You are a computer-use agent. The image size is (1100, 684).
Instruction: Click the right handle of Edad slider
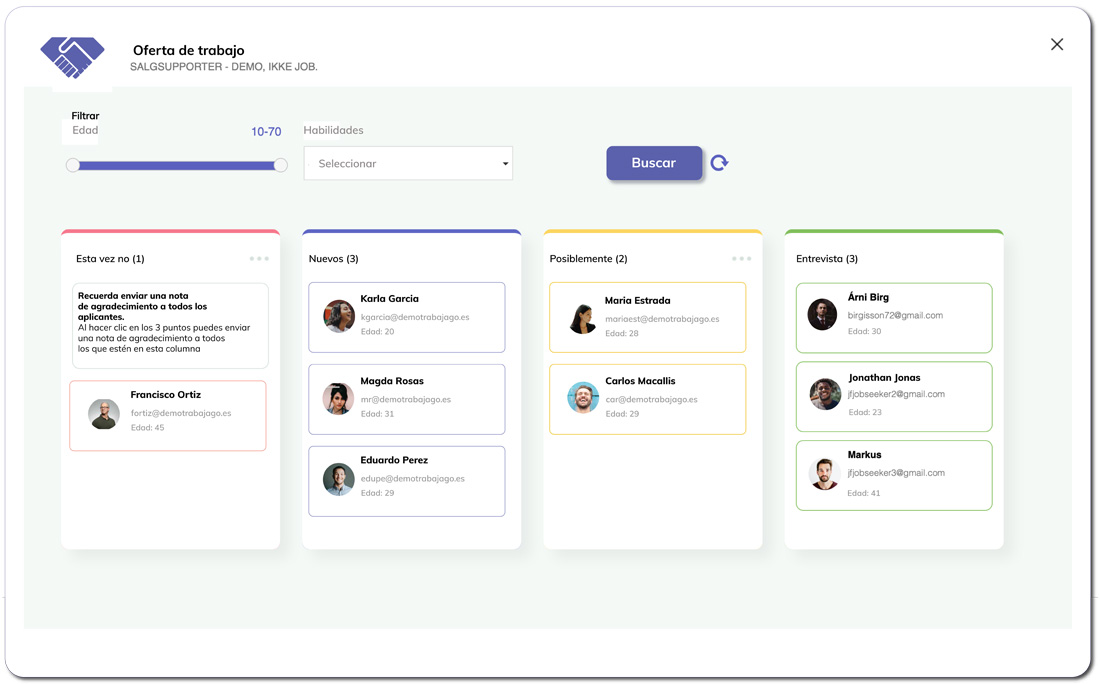coord(281,165)
